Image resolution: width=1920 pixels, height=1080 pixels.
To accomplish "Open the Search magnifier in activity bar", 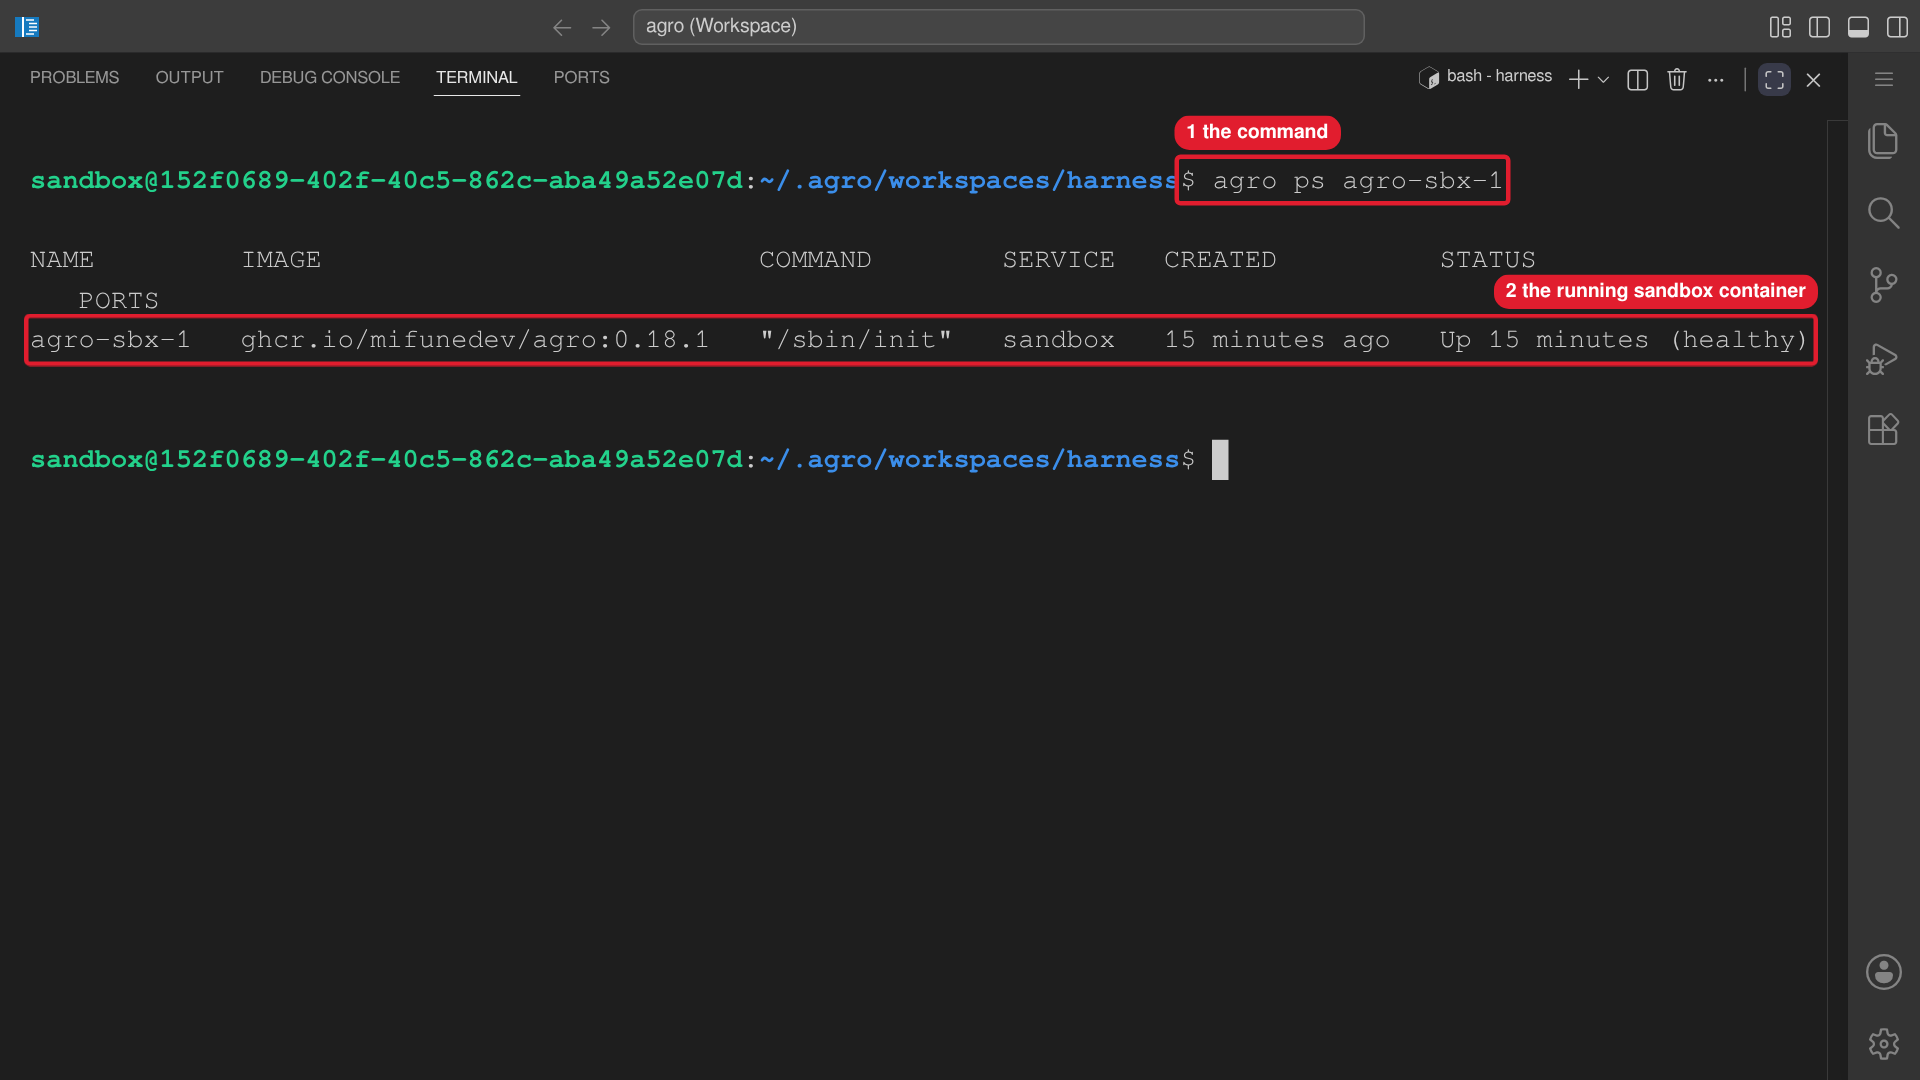I will coord(1883,213).
